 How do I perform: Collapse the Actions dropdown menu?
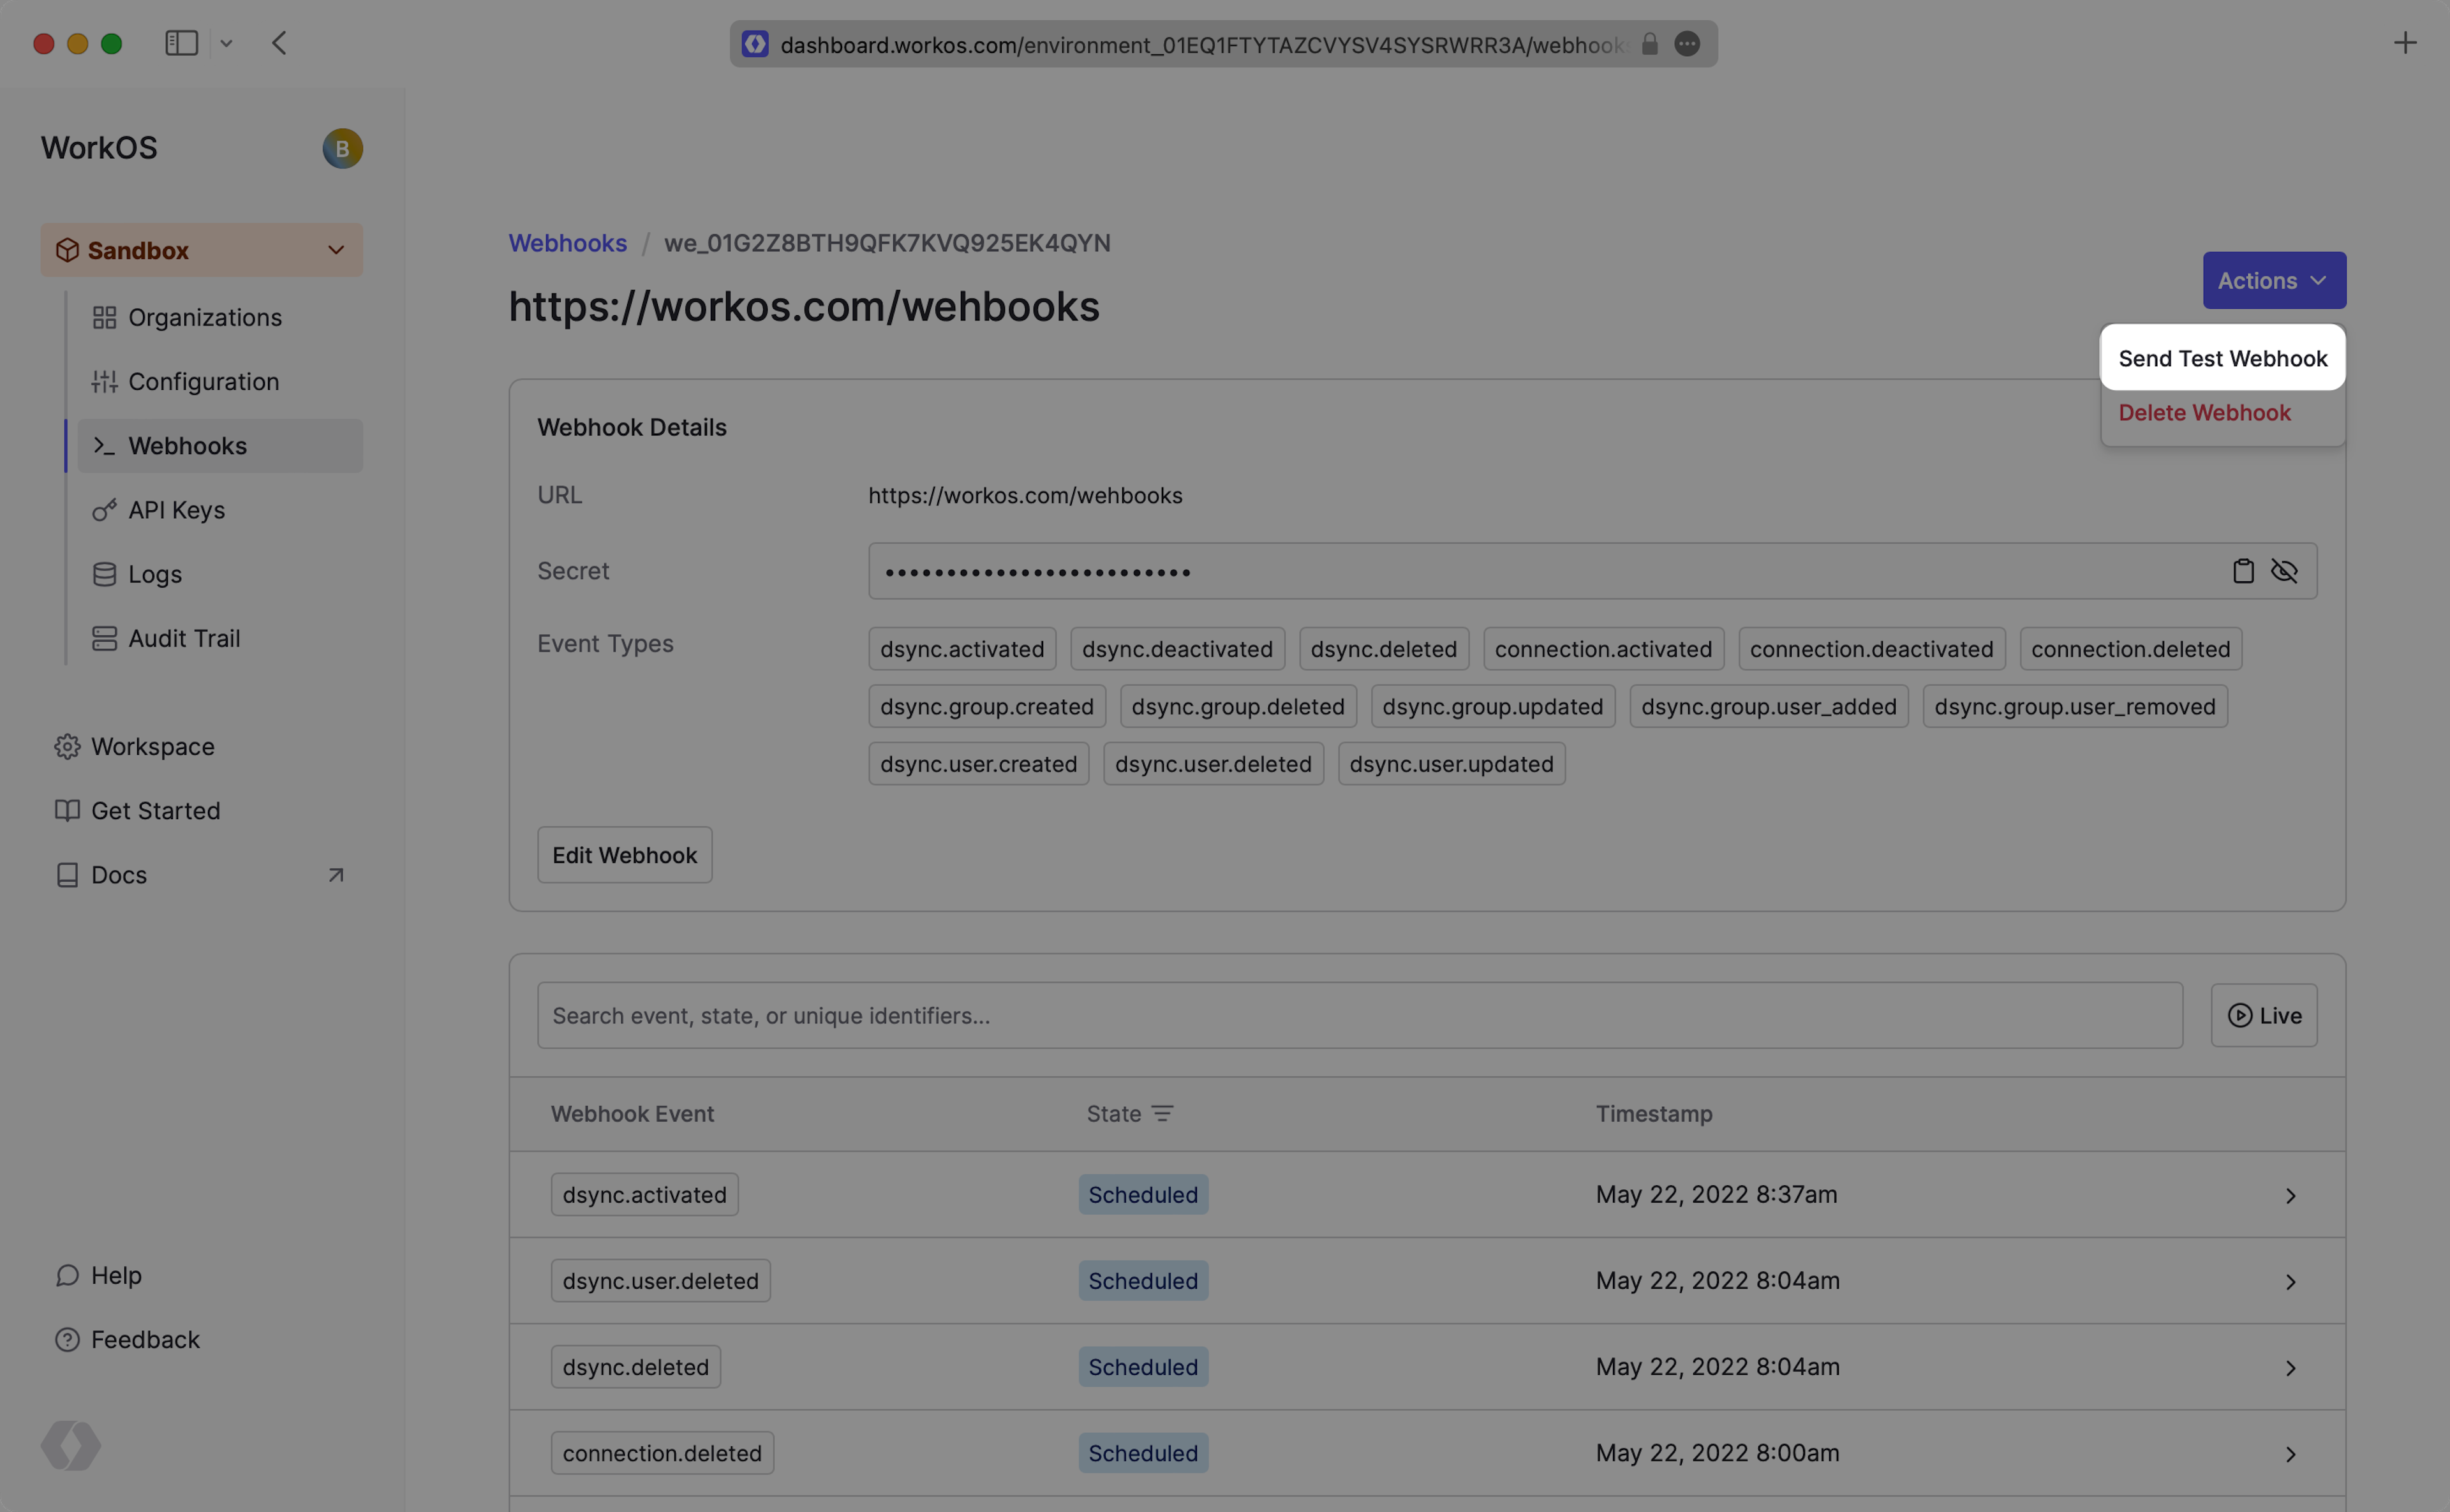2274,280
